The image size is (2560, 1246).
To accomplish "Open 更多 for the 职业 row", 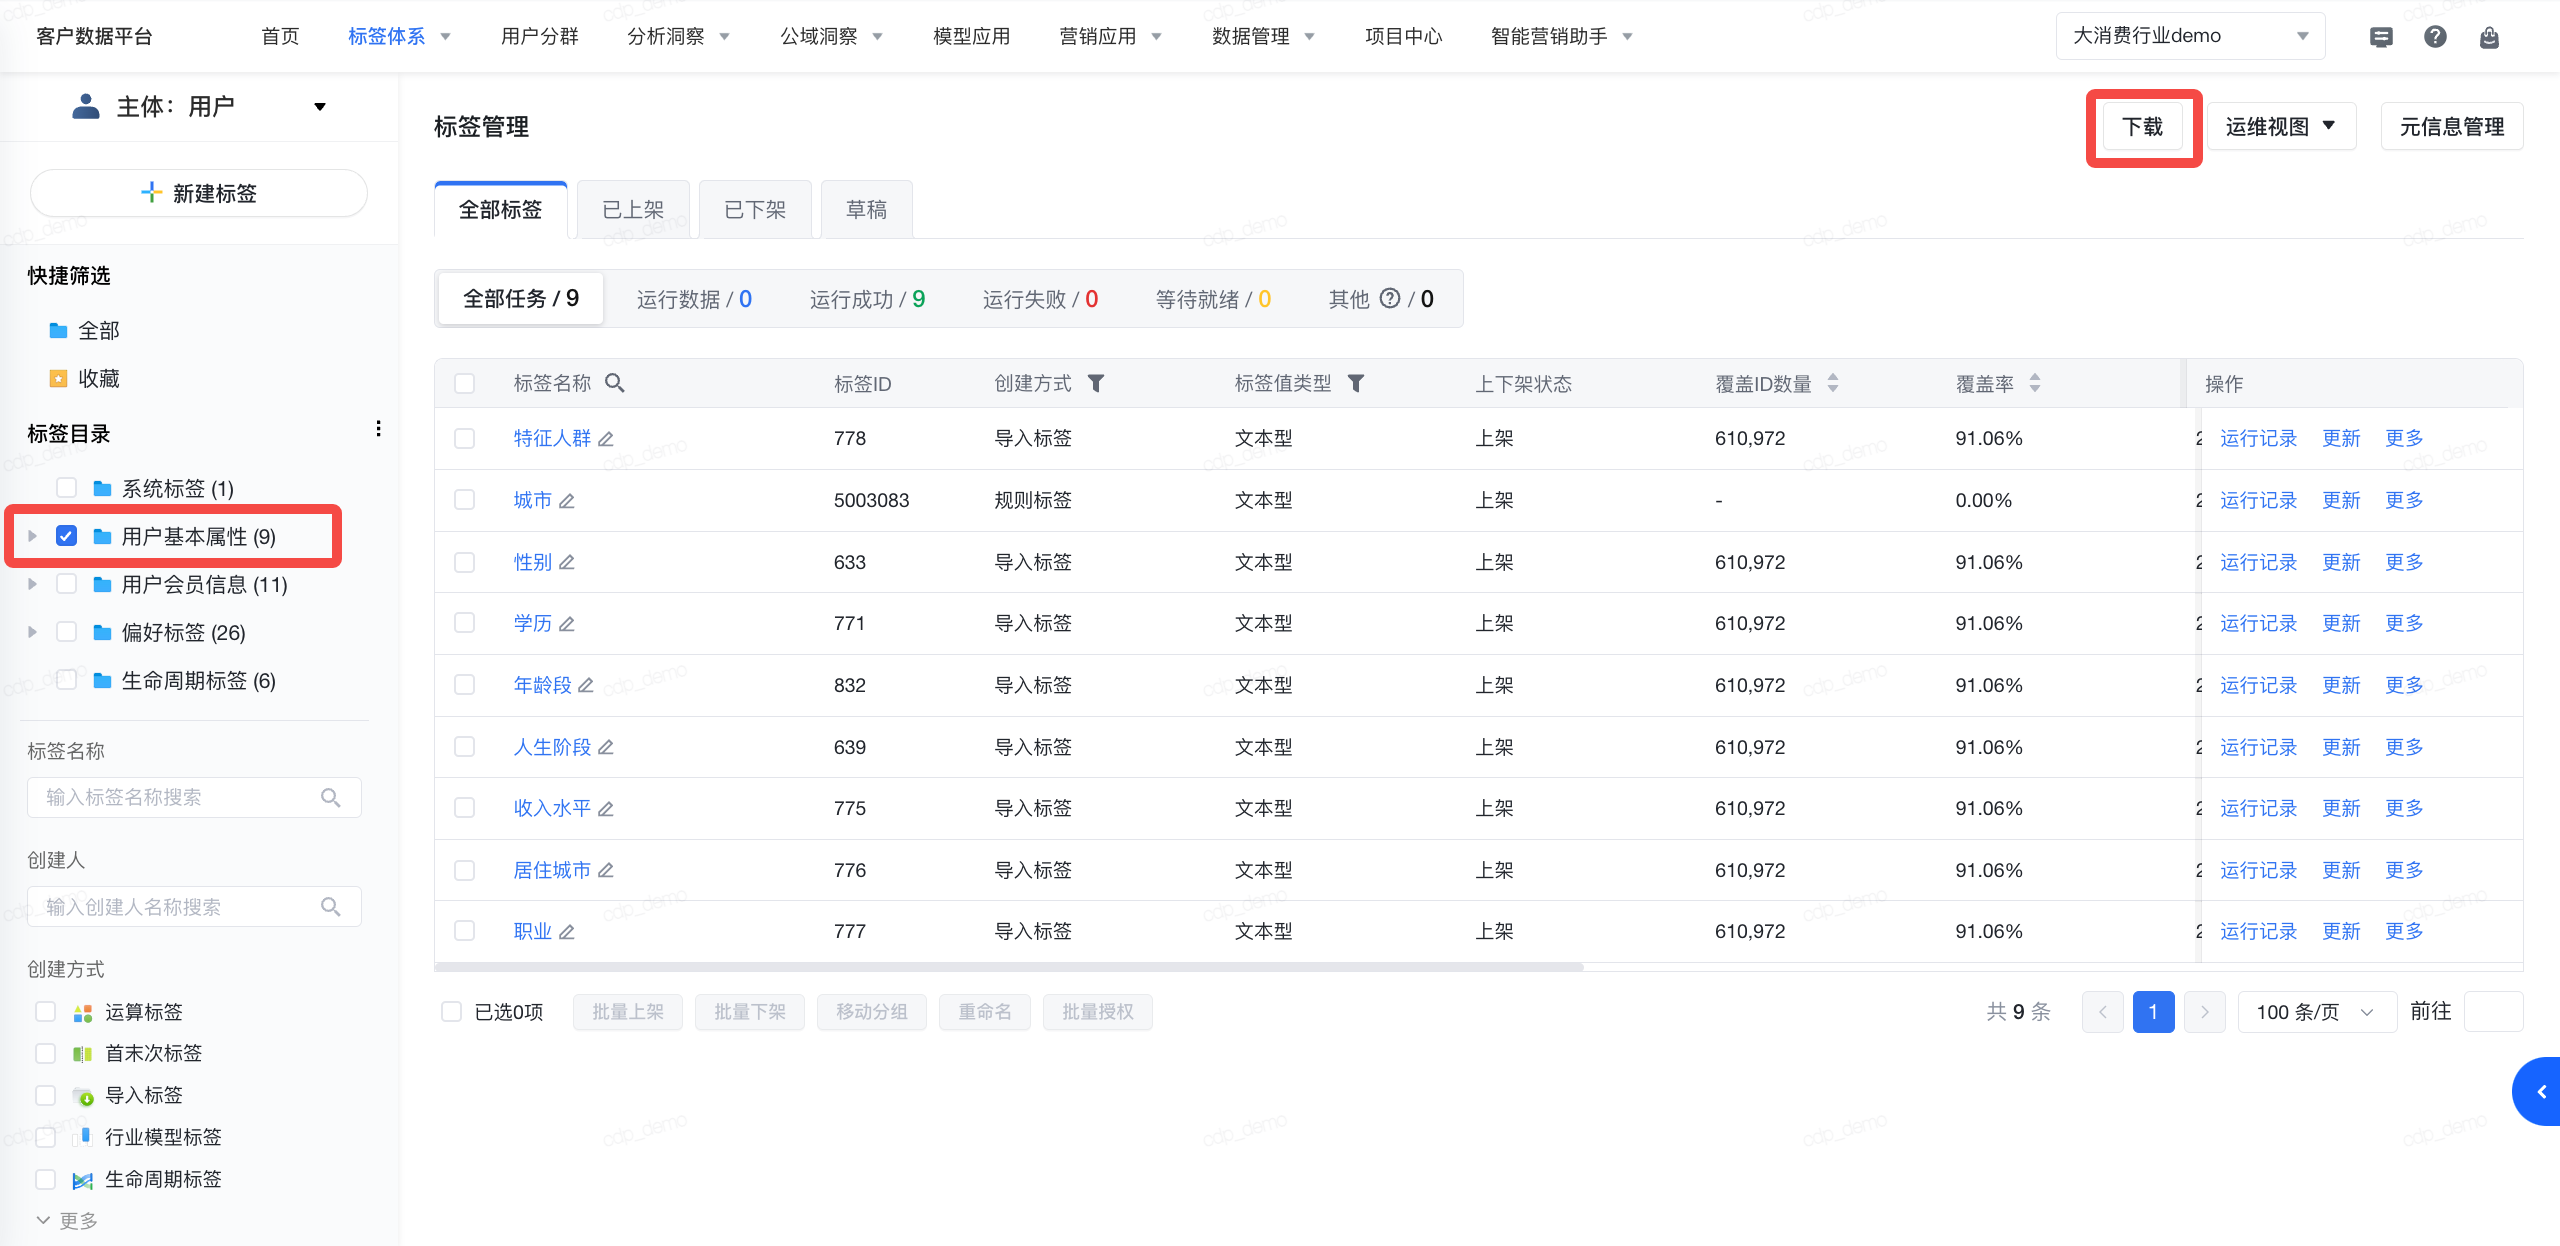I will 2404,932.
